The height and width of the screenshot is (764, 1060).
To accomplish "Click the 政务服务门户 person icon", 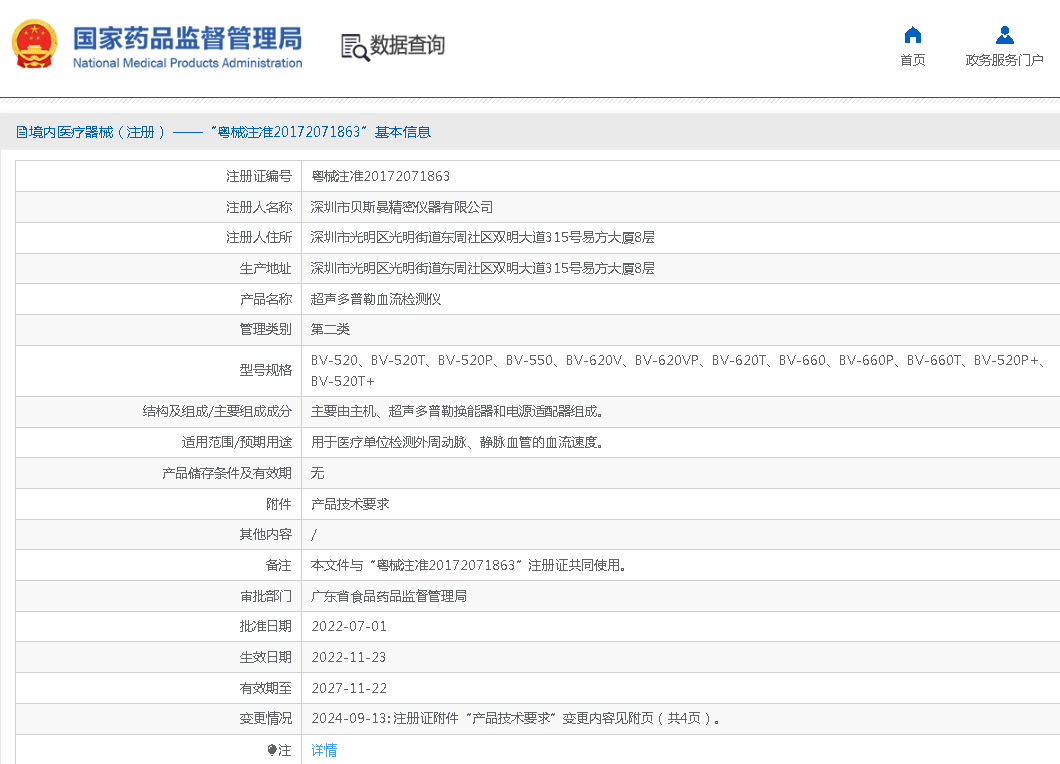I will point(1004,35).
